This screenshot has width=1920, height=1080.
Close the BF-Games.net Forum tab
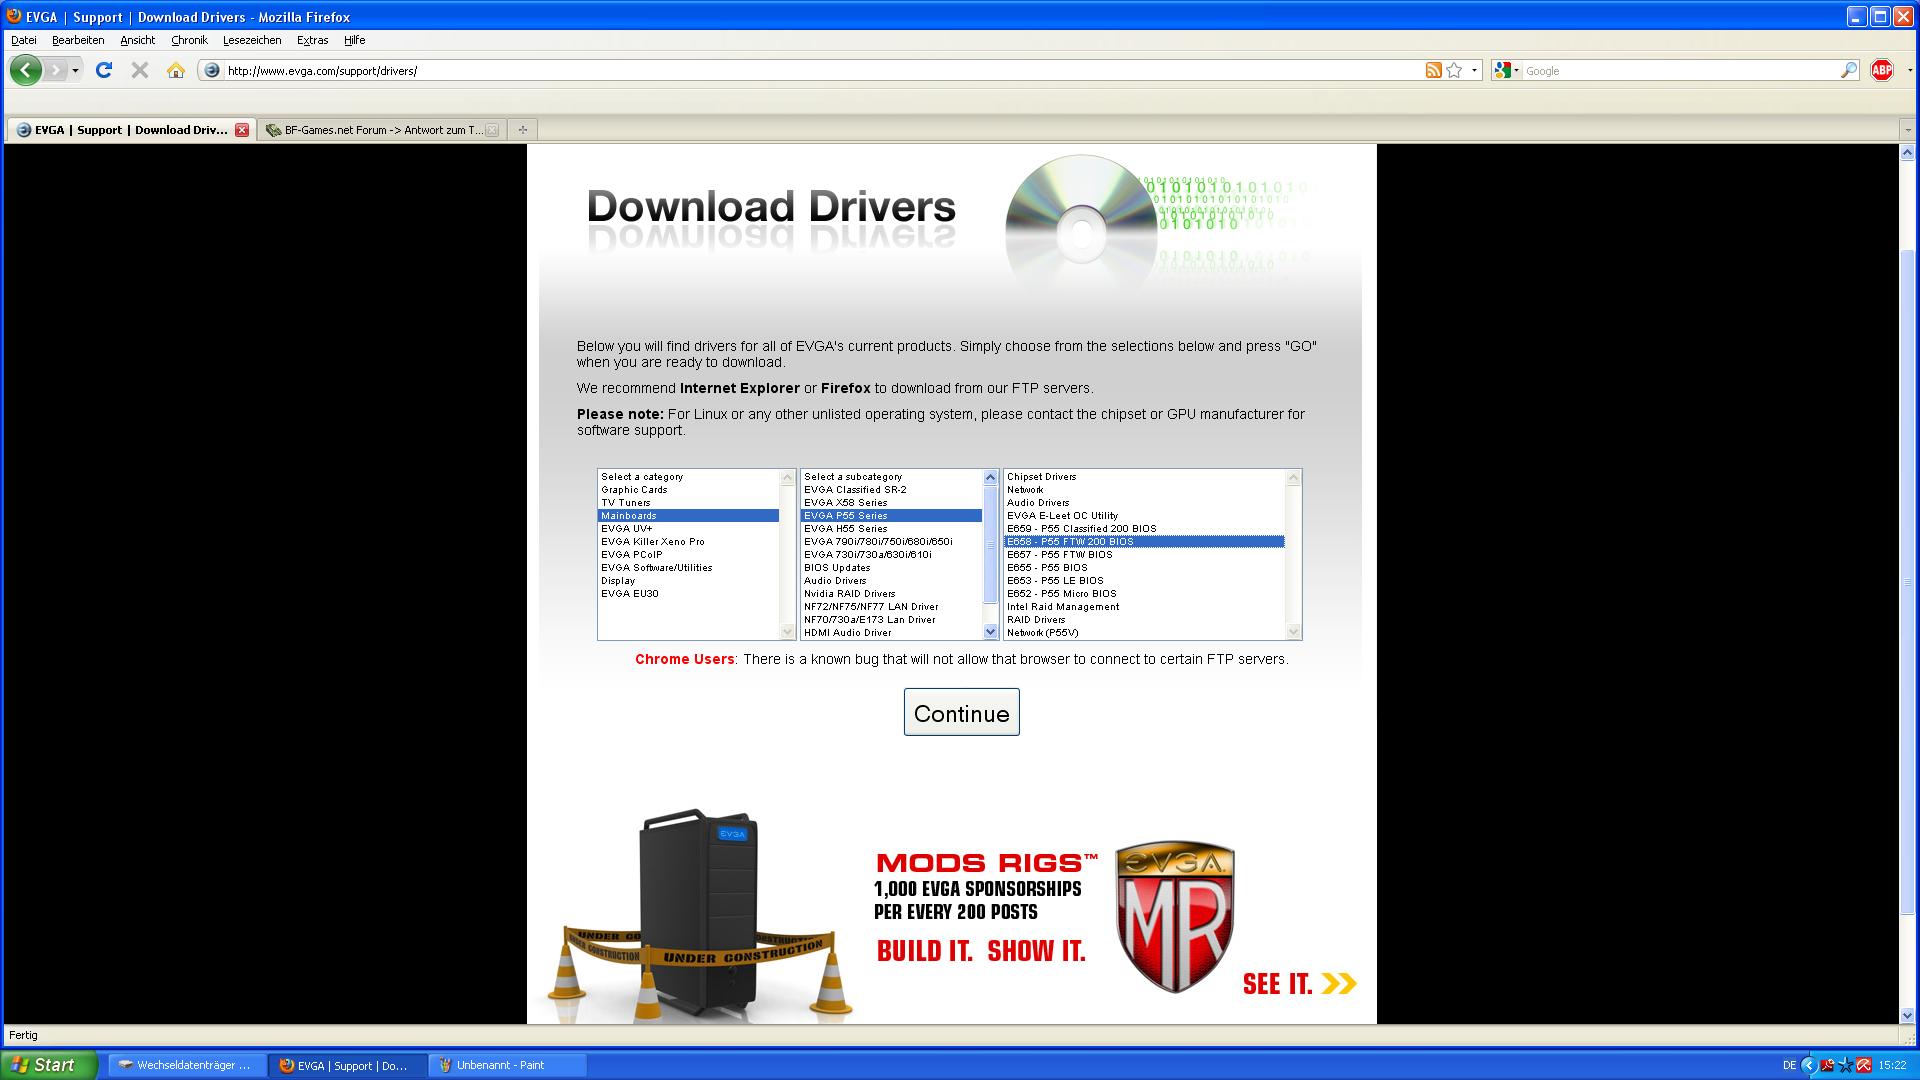coord(492,130)
